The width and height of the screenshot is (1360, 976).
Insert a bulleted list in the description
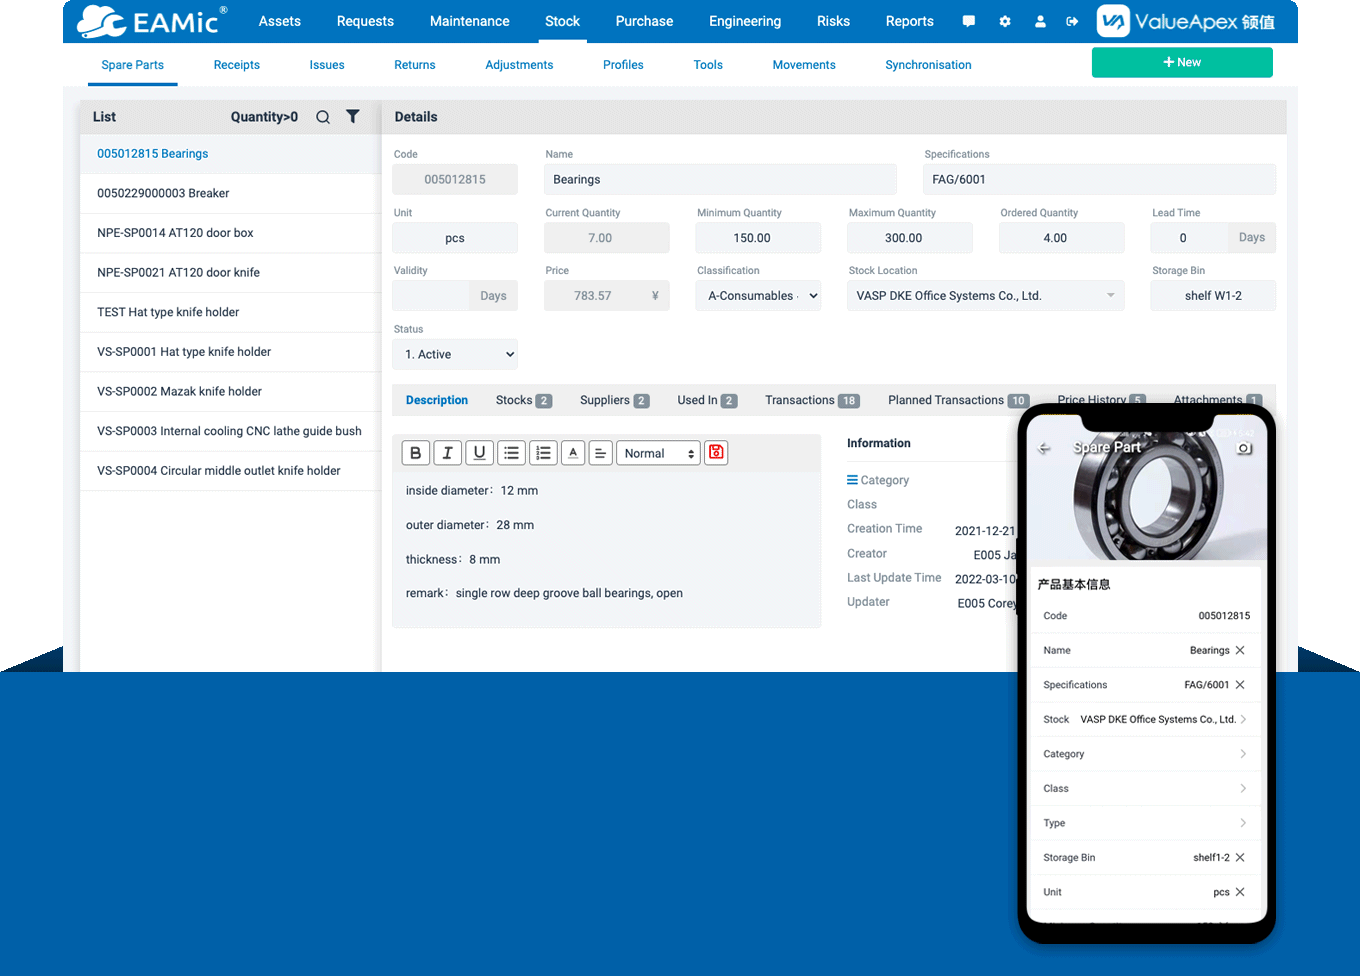[511, 452]
